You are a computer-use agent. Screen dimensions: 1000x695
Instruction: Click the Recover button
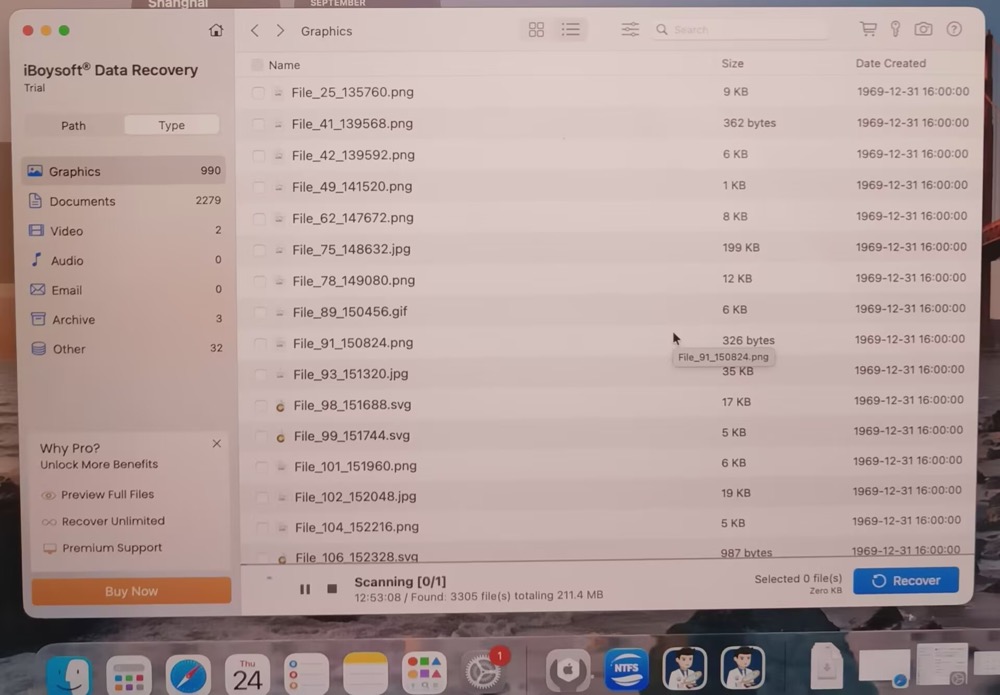pos(906,580)
